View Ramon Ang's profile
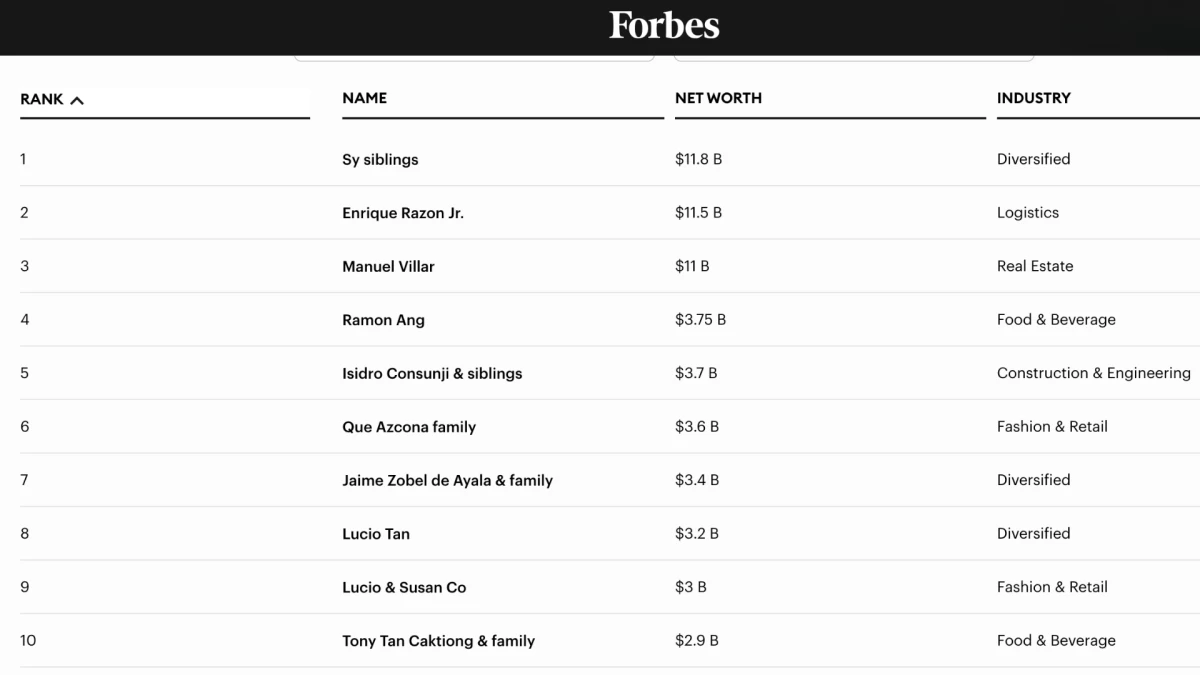The image size is (1200, 675). (x=383, y=320)
